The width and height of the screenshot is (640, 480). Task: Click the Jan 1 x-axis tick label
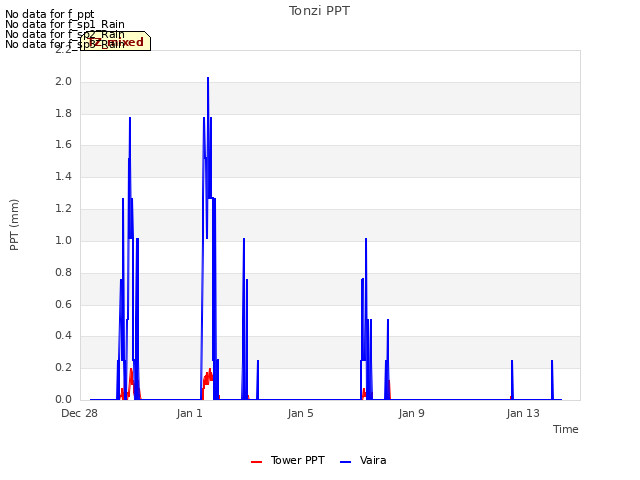point(190,413)
